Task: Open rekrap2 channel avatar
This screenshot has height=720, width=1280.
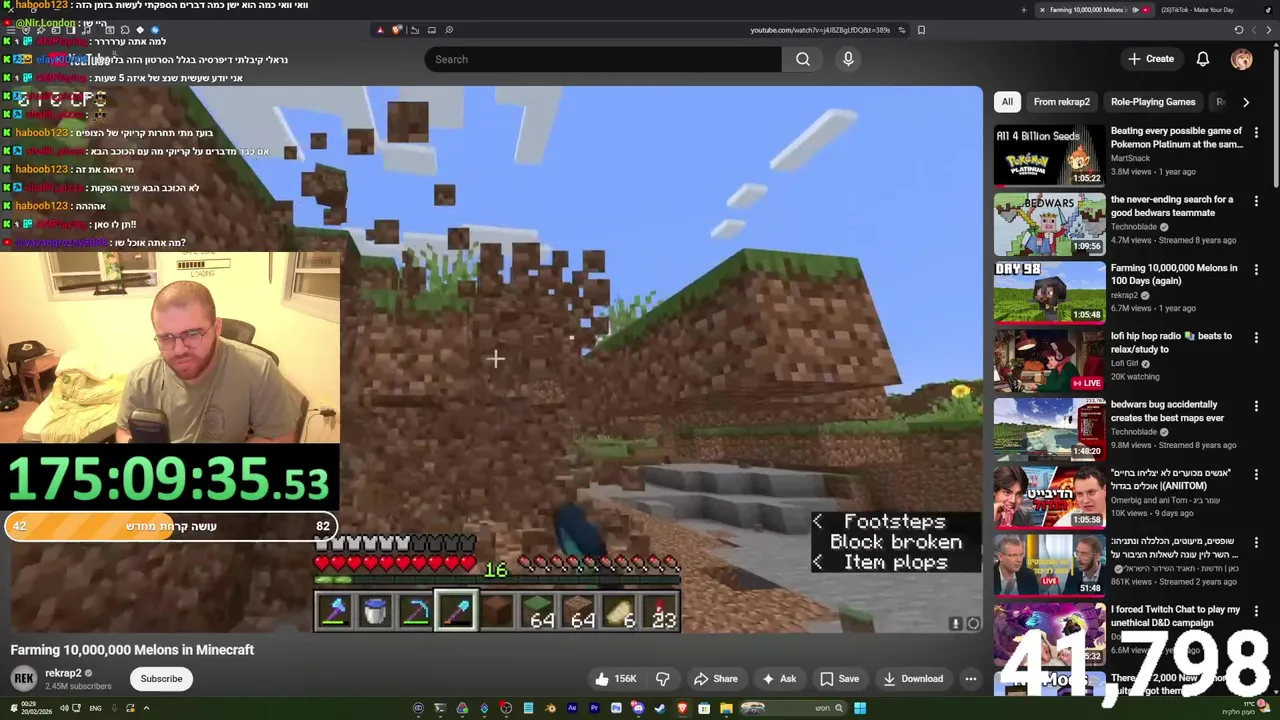Action: (24, 679)
